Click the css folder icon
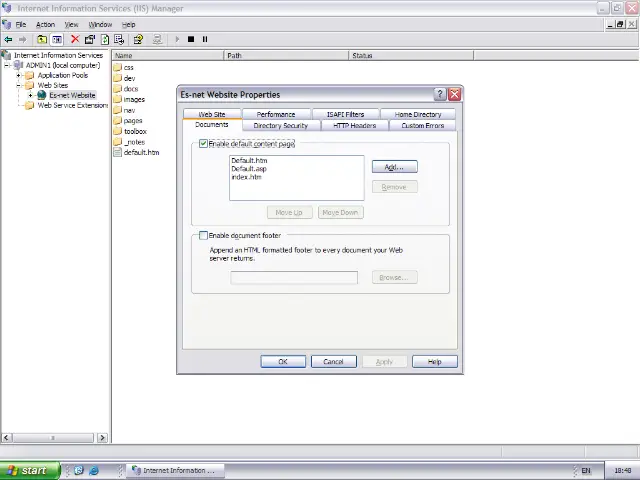 pos(118,67)
